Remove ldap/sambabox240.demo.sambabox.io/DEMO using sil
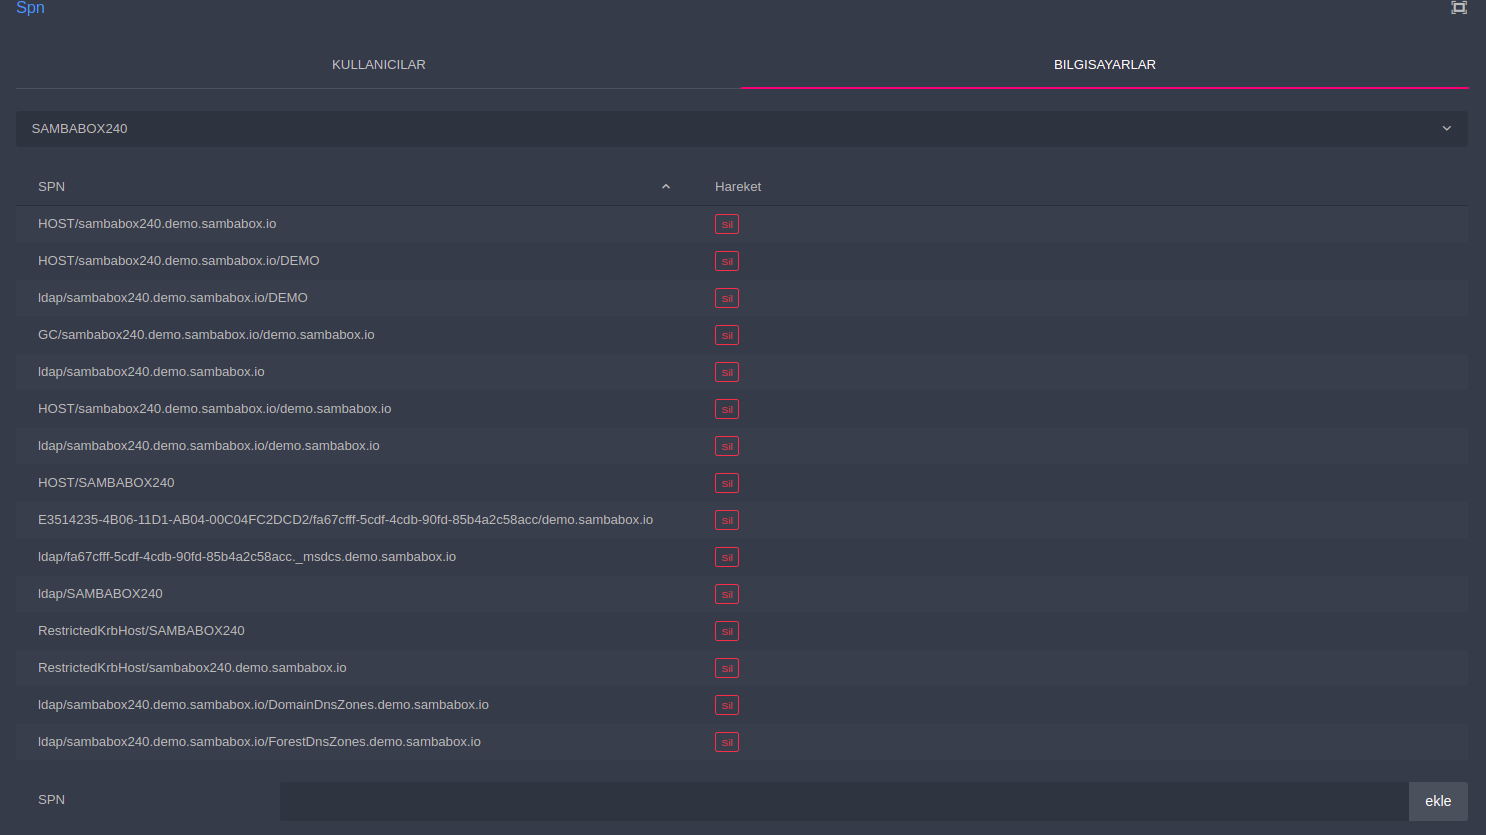The image size is (1486, 835). pyautogui.click(x=727, y=299)
